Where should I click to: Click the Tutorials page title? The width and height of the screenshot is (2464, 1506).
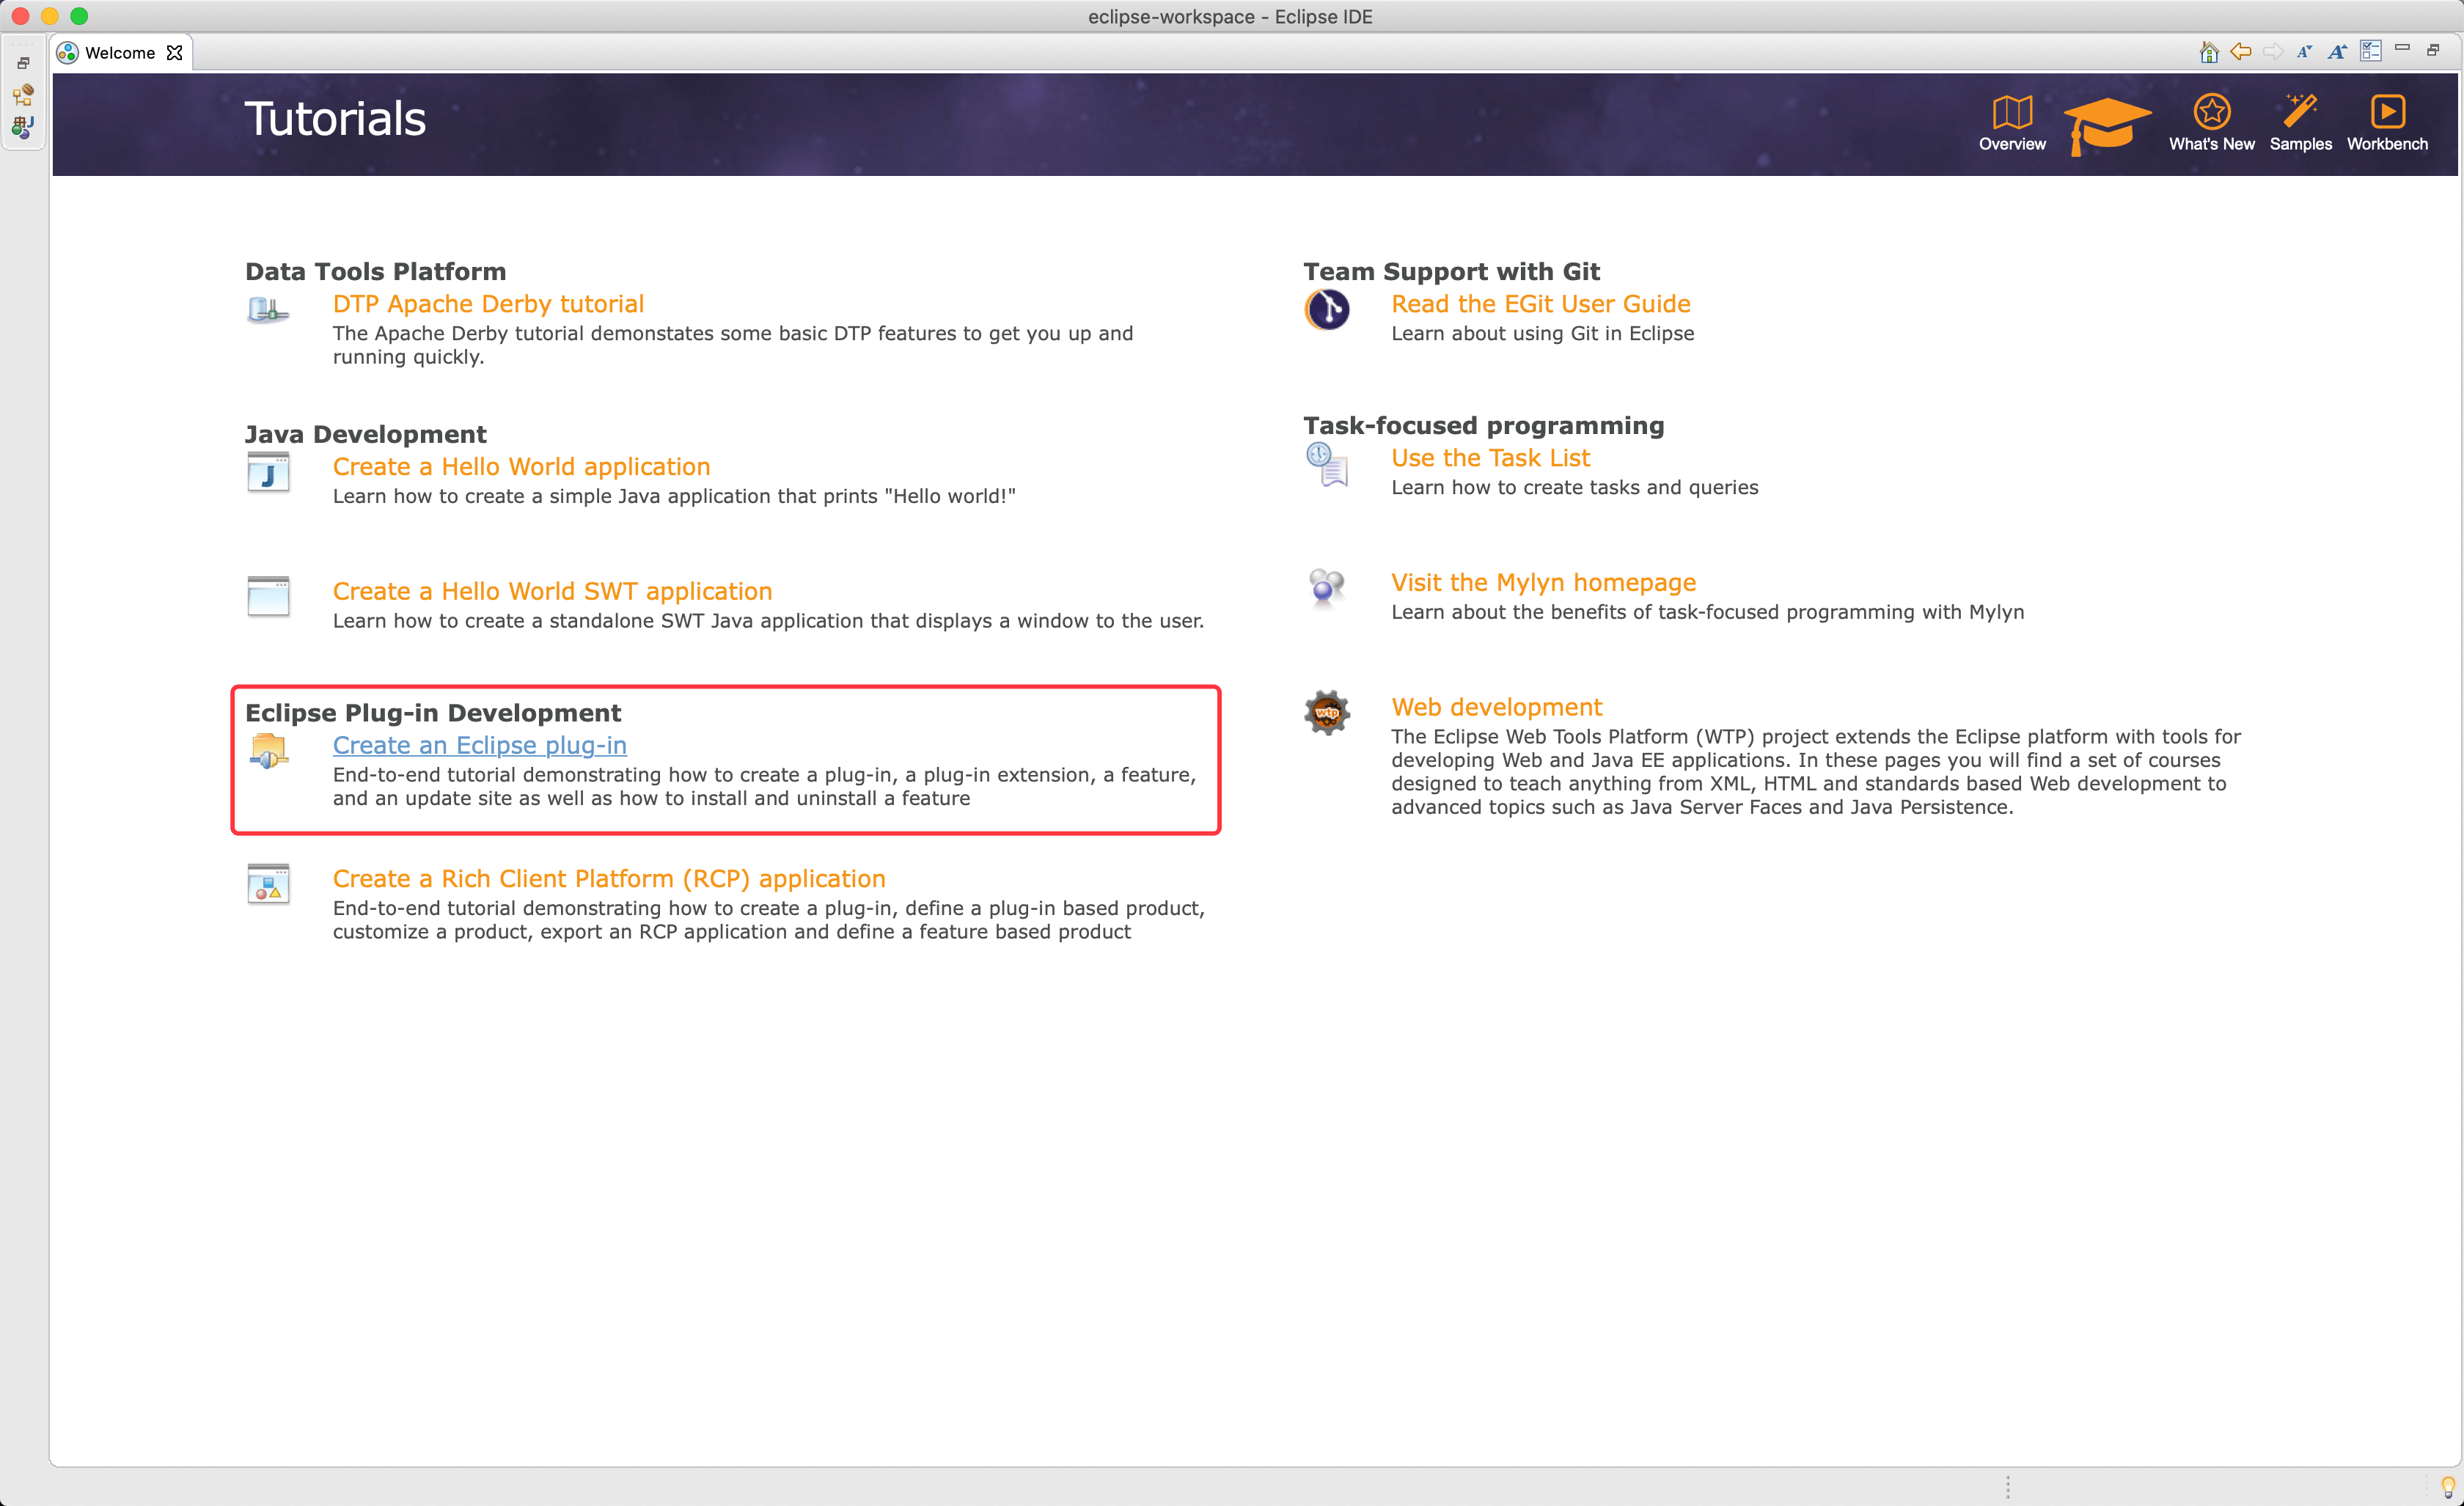pyautogui.click(x=335, y=118)
